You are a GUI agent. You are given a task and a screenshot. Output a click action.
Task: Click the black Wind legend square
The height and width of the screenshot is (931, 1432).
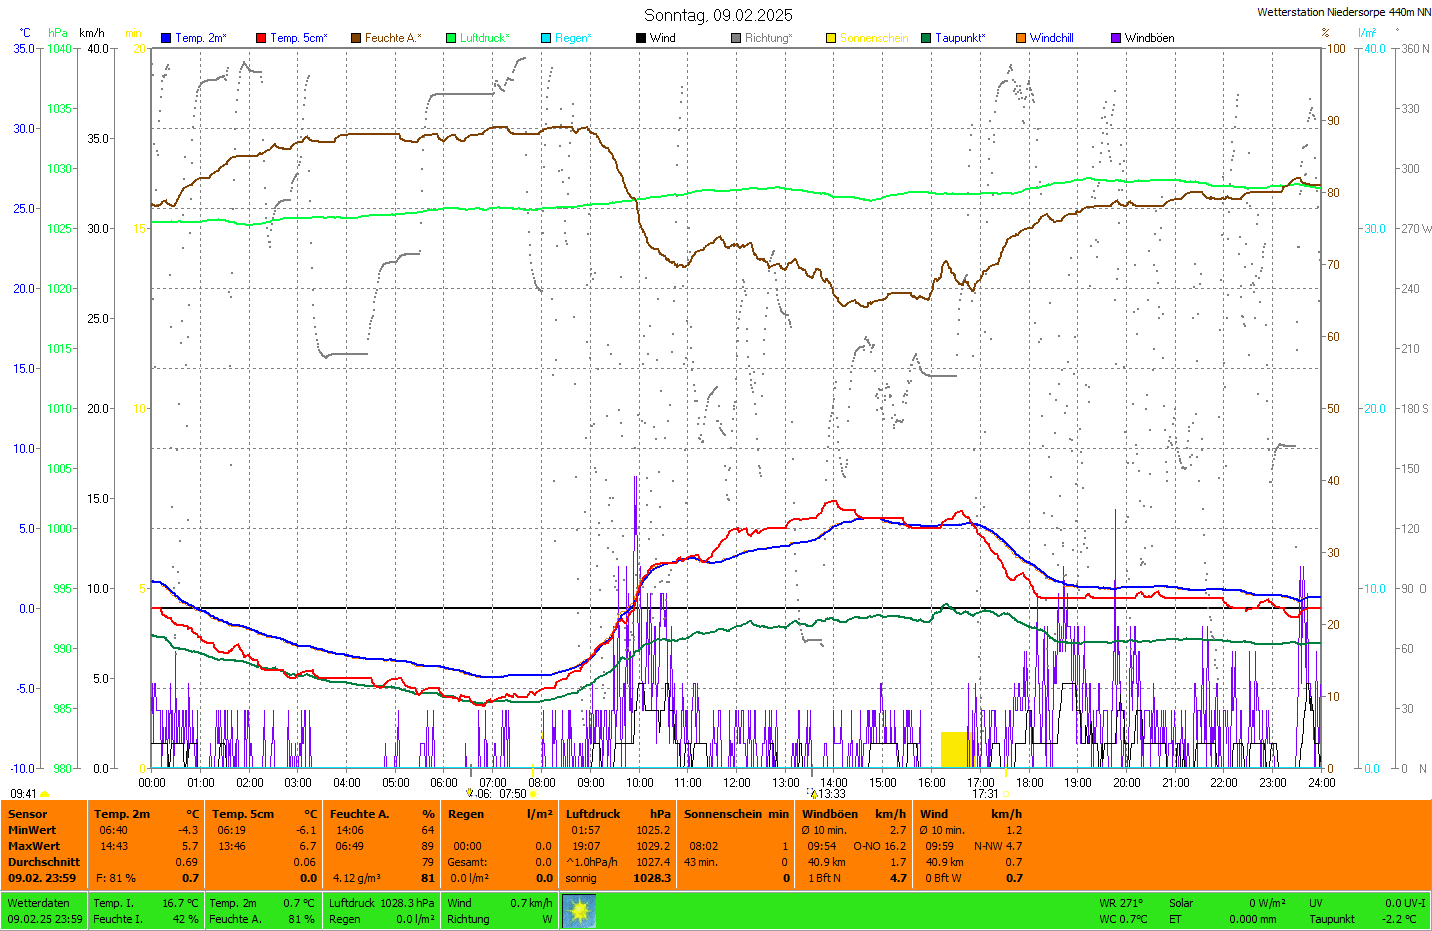coord(641,38)
